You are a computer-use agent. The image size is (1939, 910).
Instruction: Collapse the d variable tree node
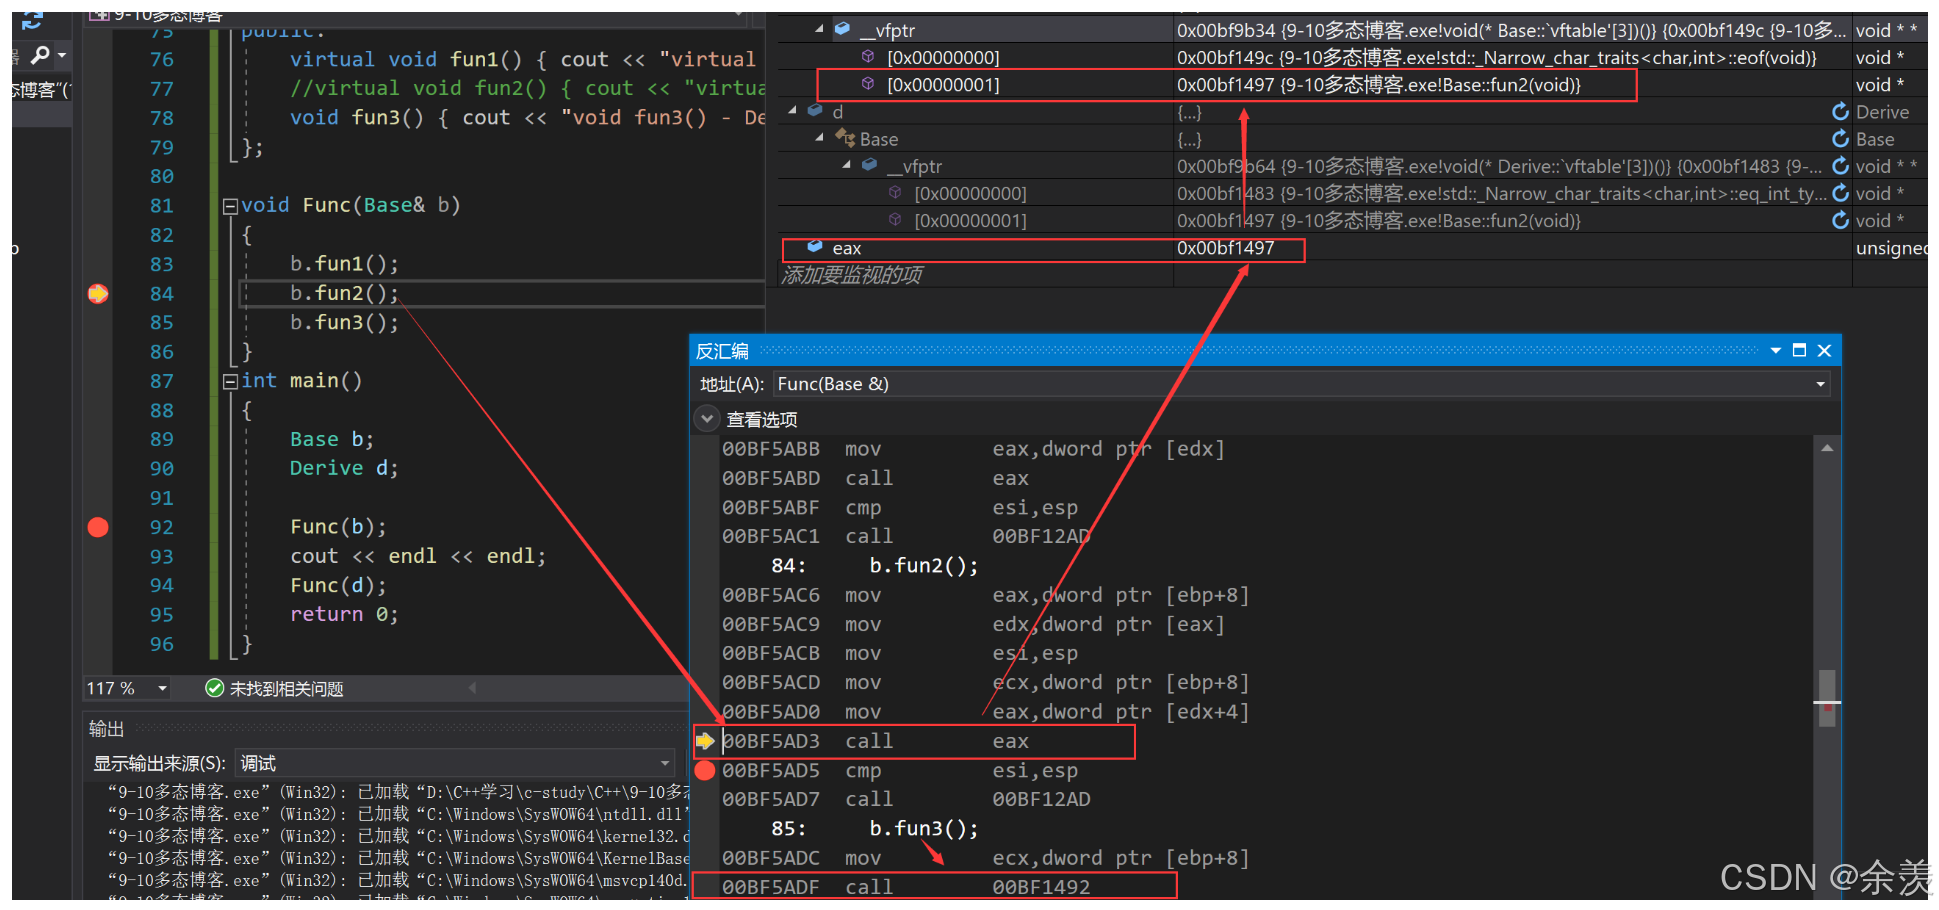click(792, 111)
